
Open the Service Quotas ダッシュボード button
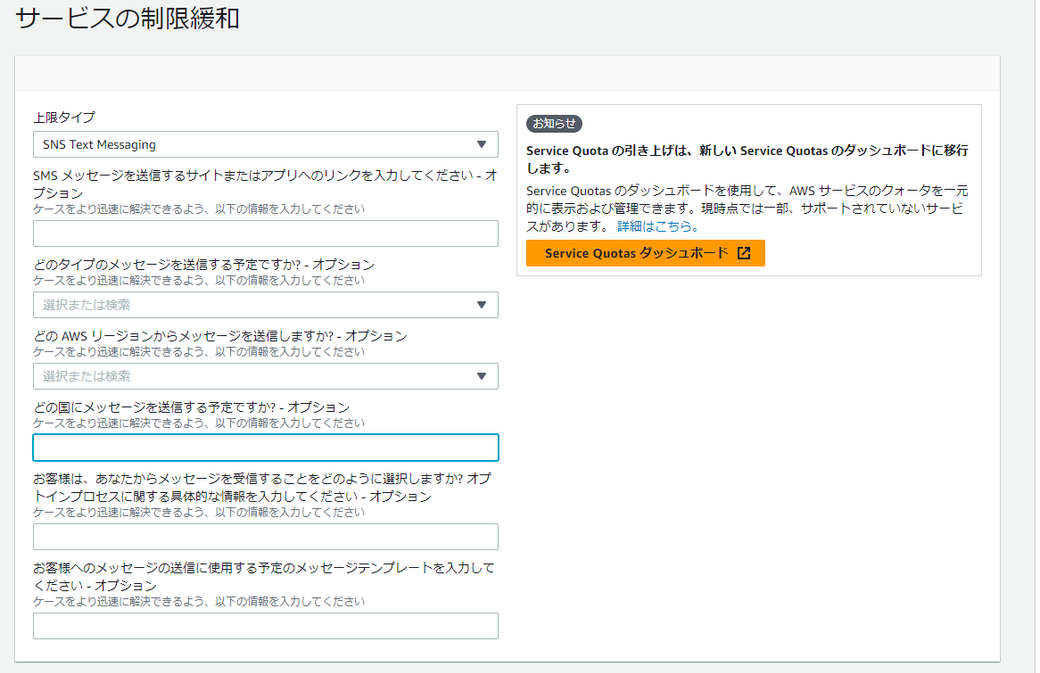pyautogui.click(x=645, y=253)
